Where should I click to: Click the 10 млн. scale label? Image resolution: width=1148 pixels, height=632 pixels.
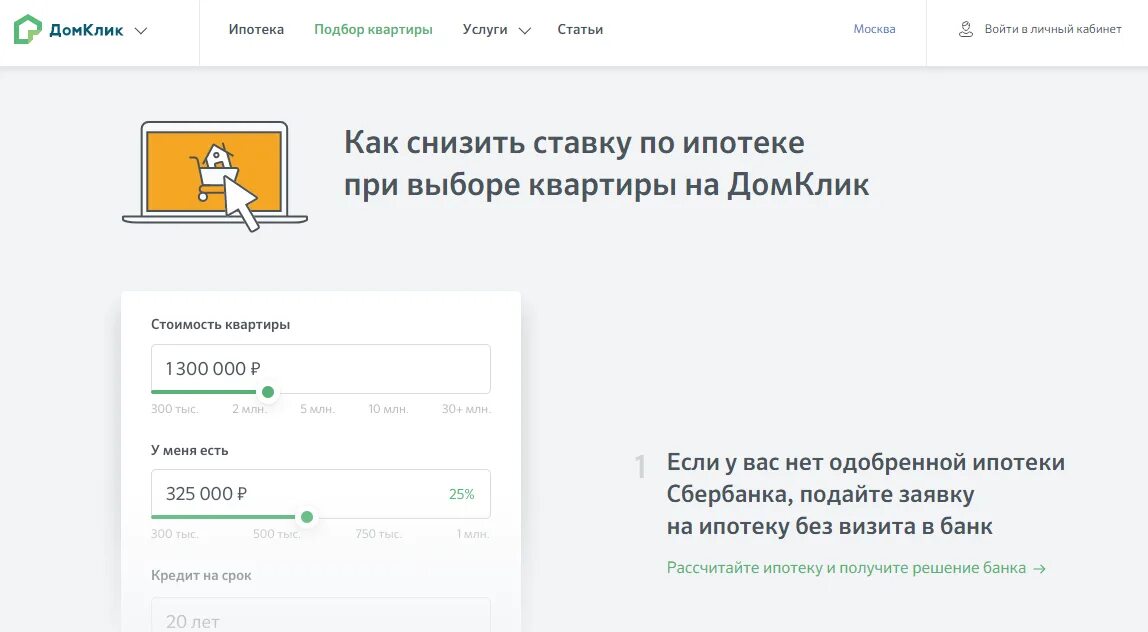point(388,409)
